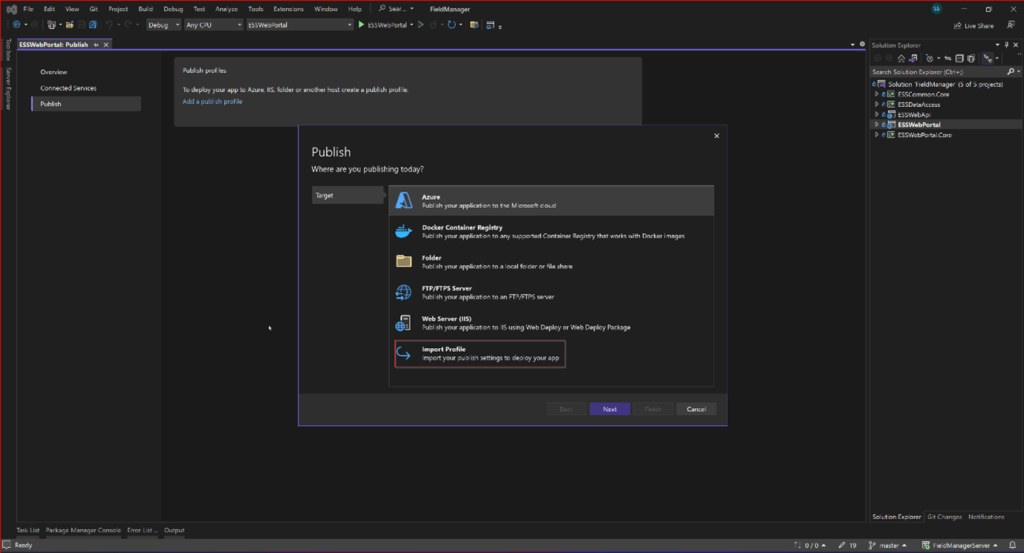The image size is (1024, 553).
Task: Choose Web Server (IIS) target
Action: [x=551, y=323]
